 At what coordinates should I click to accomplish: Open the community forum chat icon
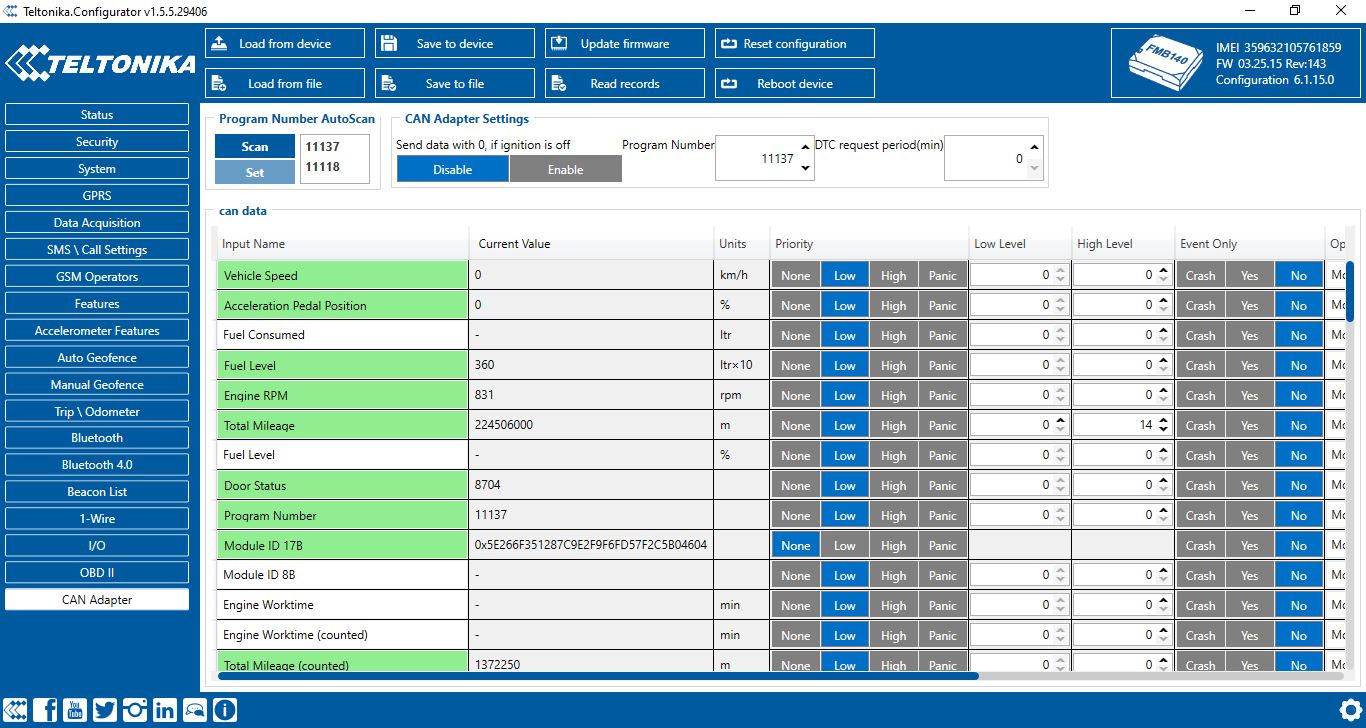(x=195, y=710)
